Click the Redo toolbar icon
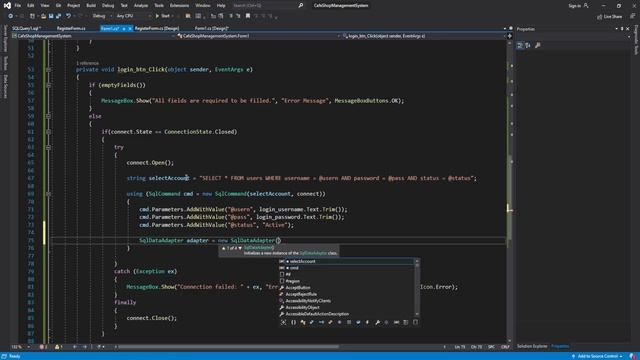 click(x=80, y=16)
